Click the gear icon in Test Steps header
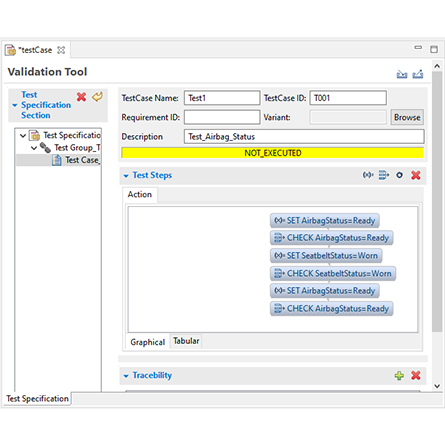445x445 pixels. coord(399,175)
